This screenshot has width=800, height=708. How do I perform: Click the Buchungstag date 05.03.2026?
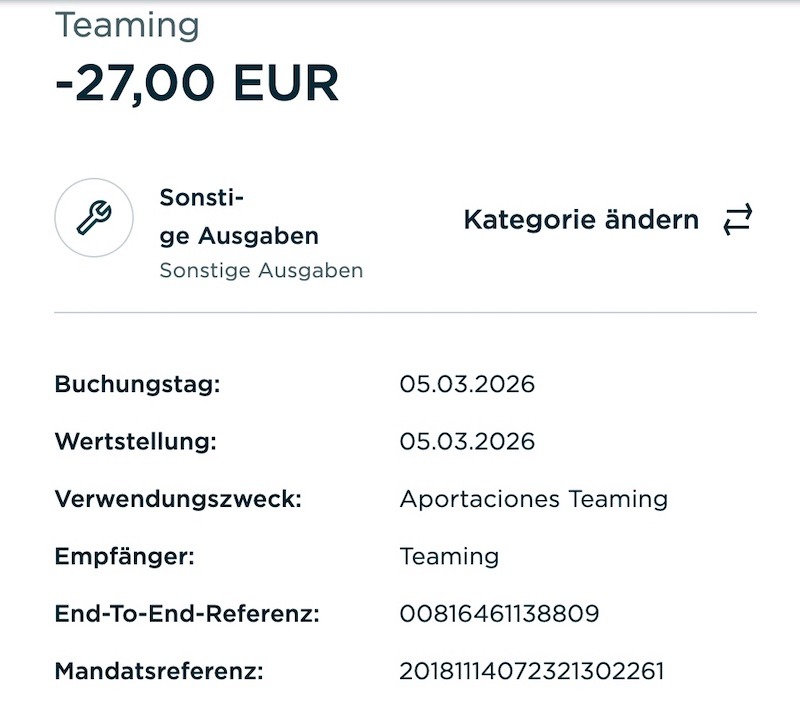(x=467, y=384)
